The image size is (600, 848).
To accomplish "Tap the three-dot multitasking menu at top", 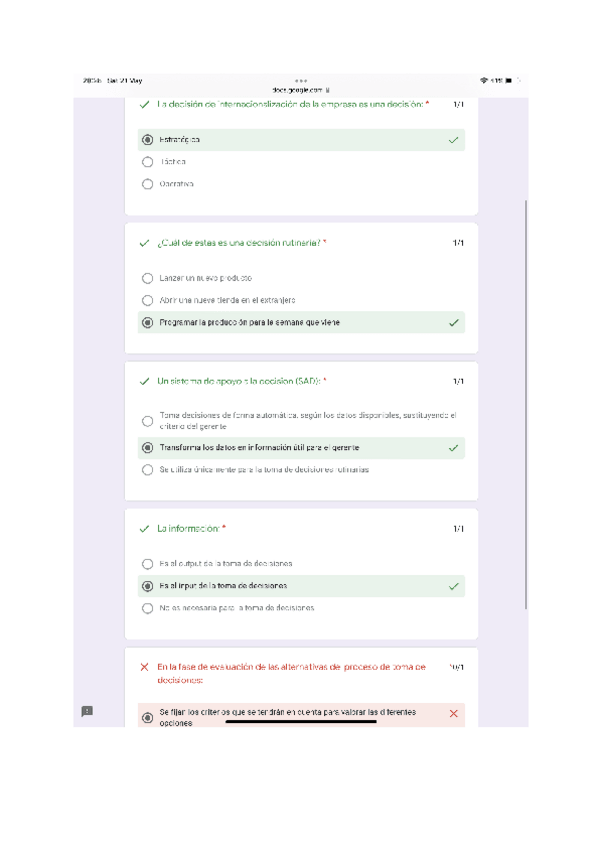I will tap(301, 80).
